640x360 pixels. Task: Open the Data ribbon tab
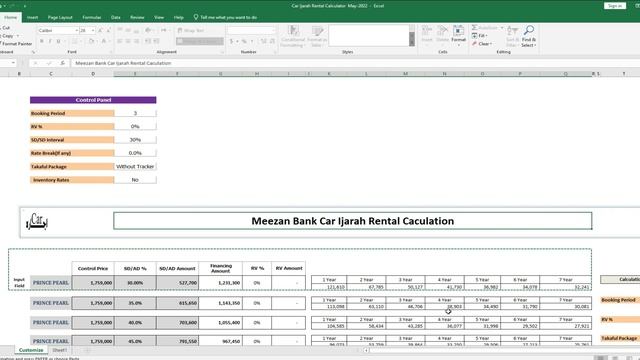116,18
